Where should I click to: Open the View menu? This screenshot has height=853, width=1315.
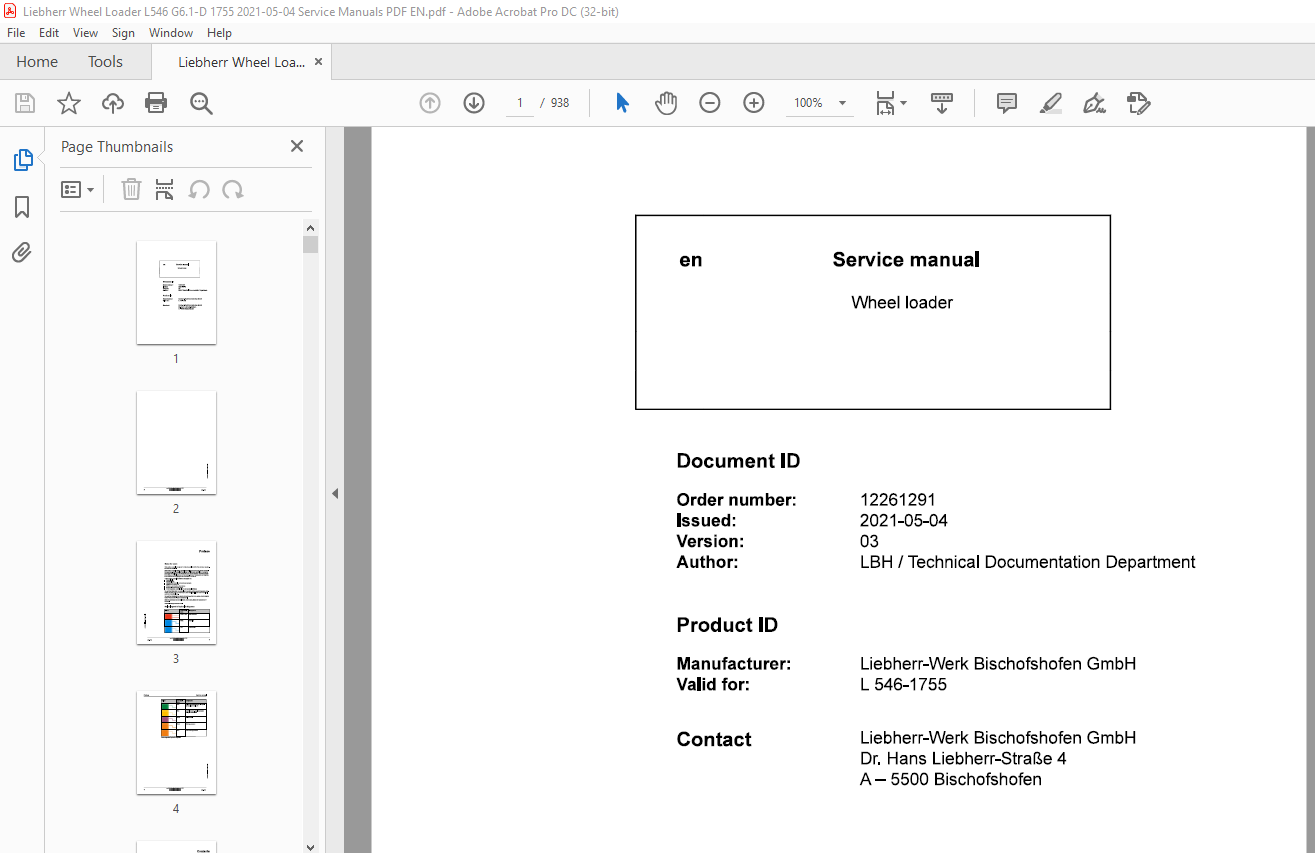pyautogui.click(x=85, y=33)
